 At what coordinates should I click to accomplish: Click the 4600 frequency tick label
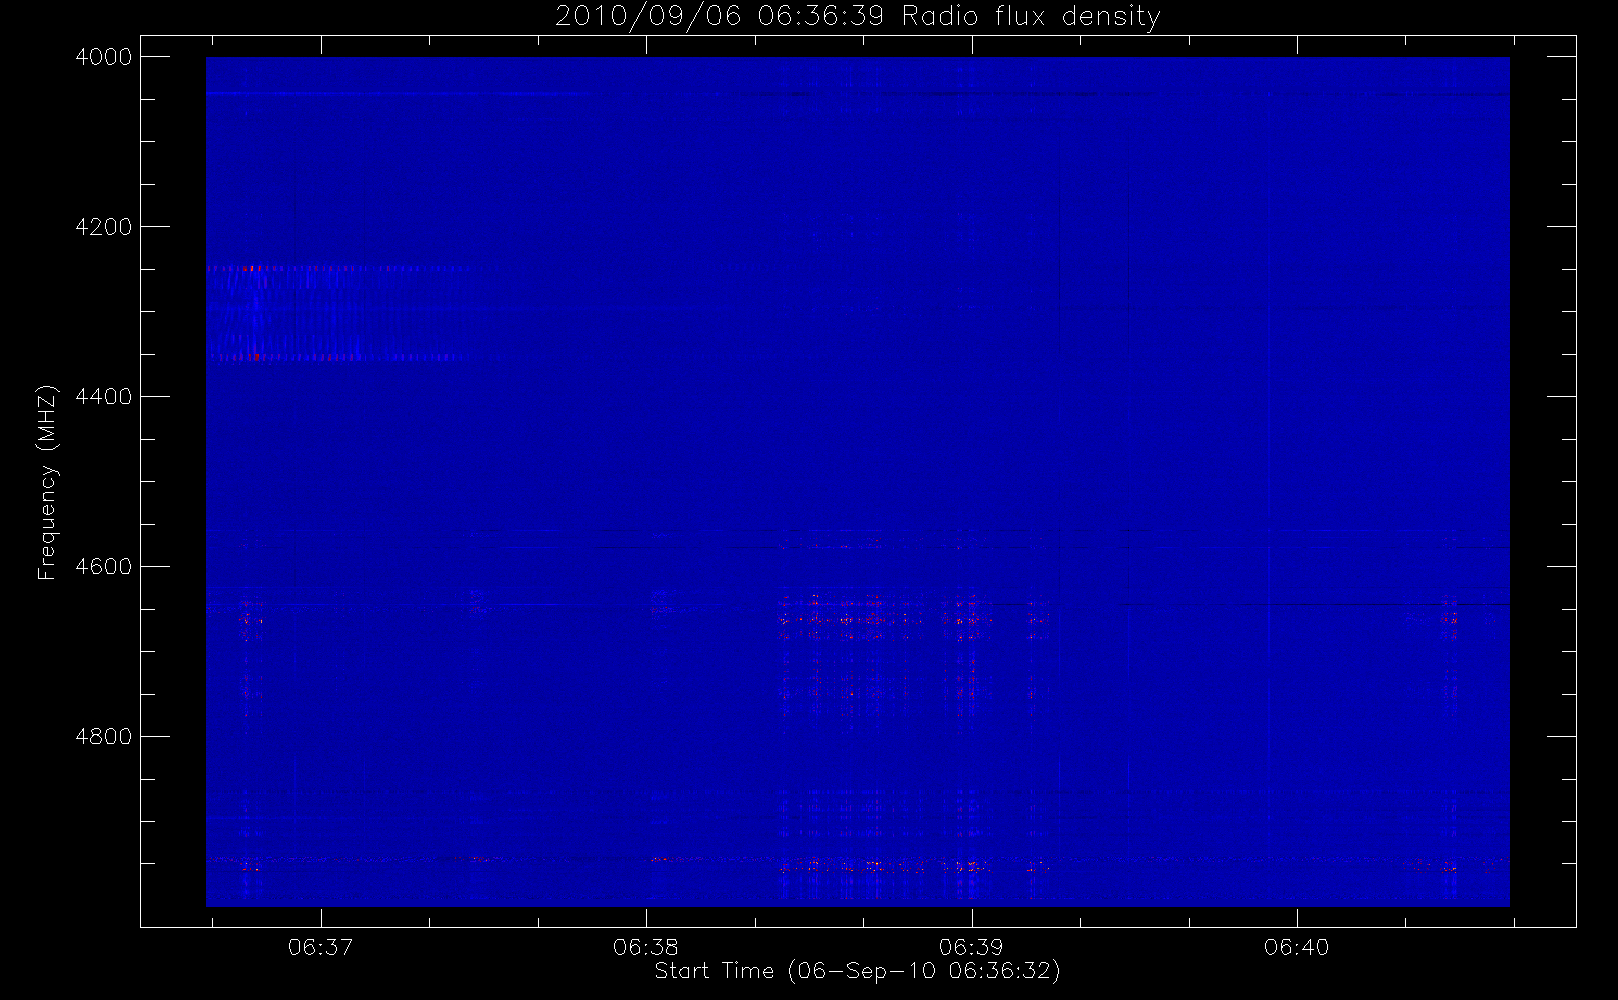point(104,567)
